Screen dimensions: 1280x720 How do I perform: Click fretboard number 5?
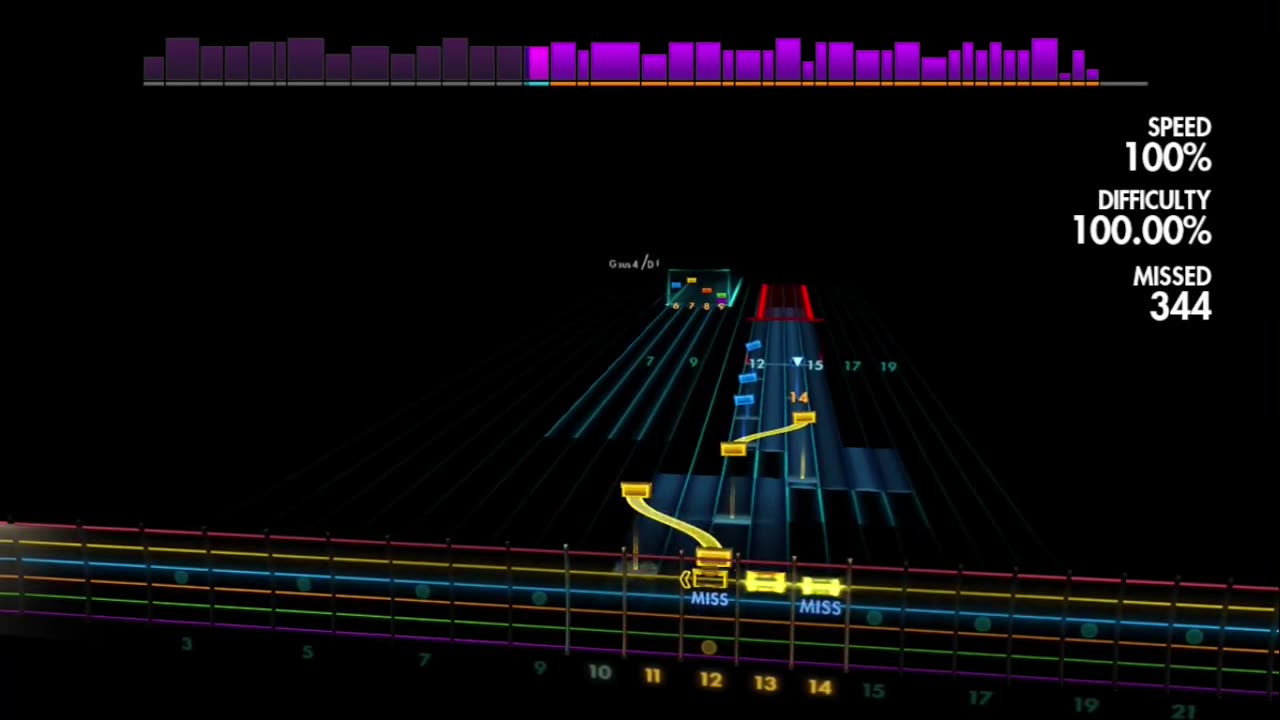307,652
